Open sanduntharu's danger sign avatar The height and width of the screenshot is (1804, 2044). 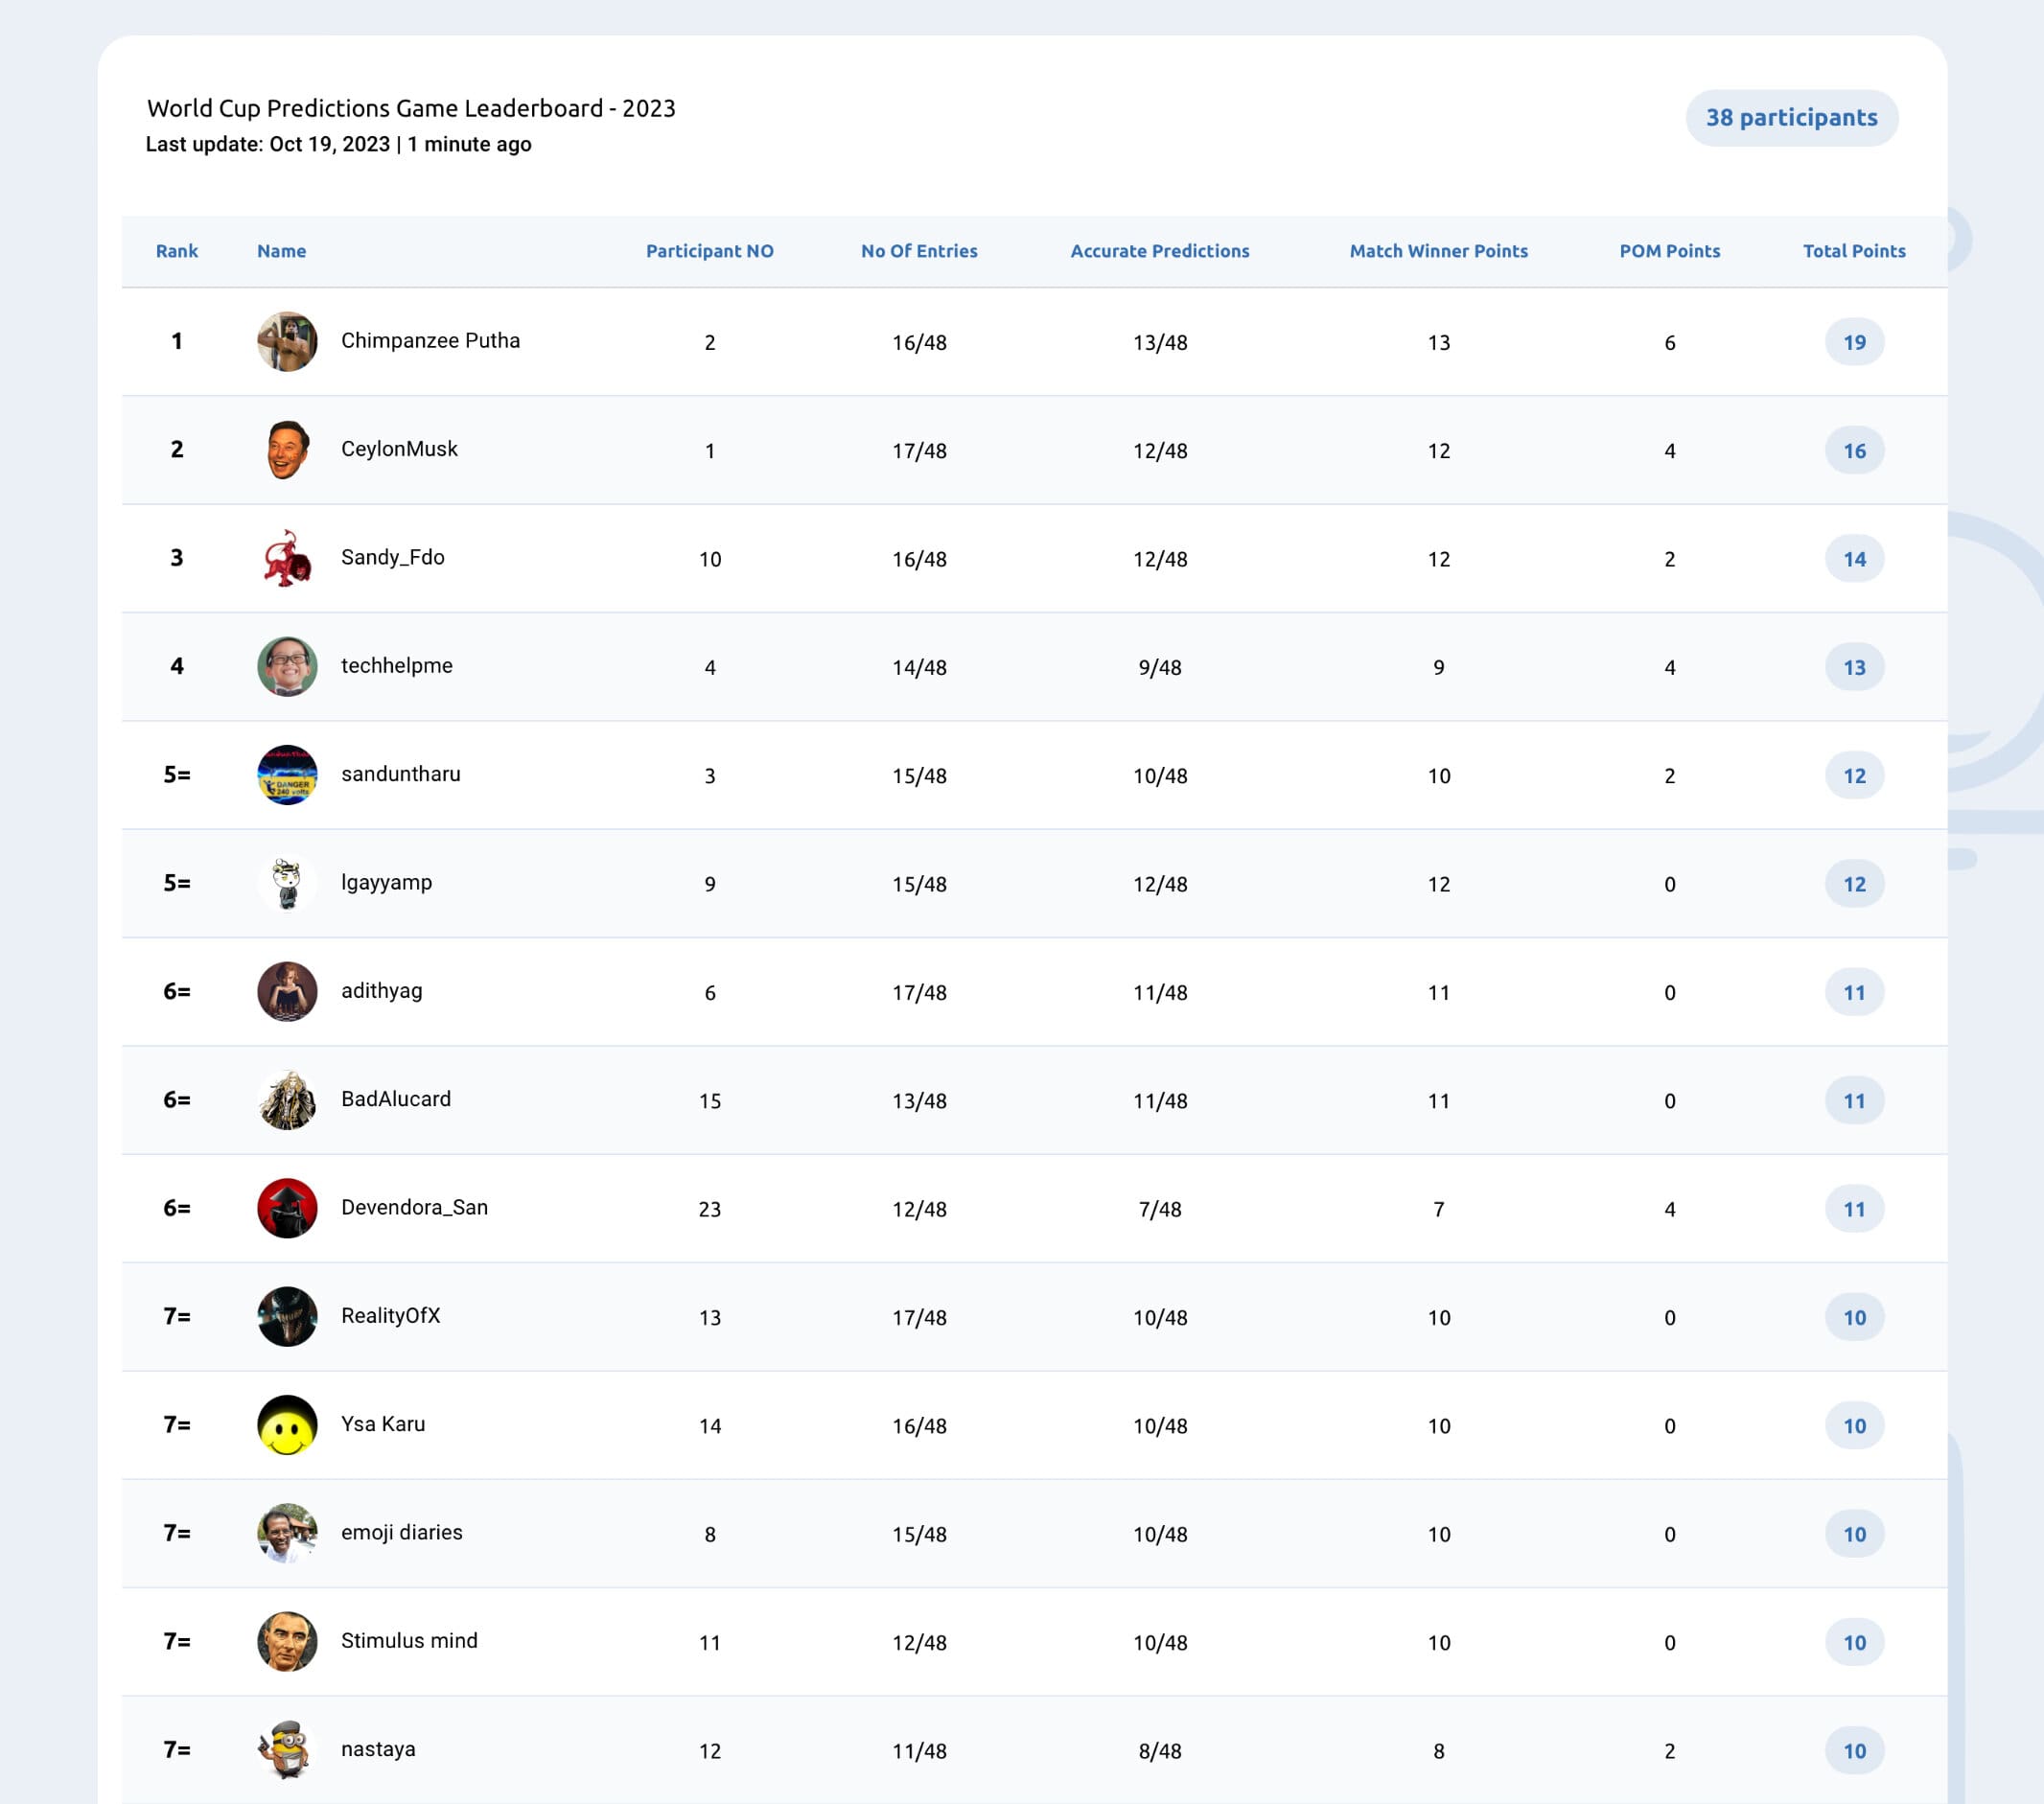[287, 775]
